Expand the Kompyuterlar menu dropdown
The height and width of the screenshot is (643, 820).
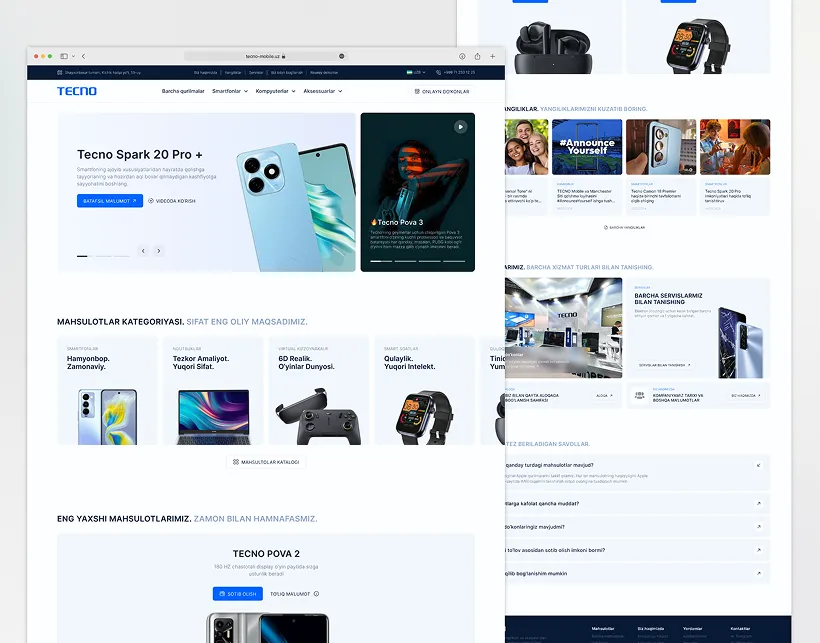click(276, 91)
